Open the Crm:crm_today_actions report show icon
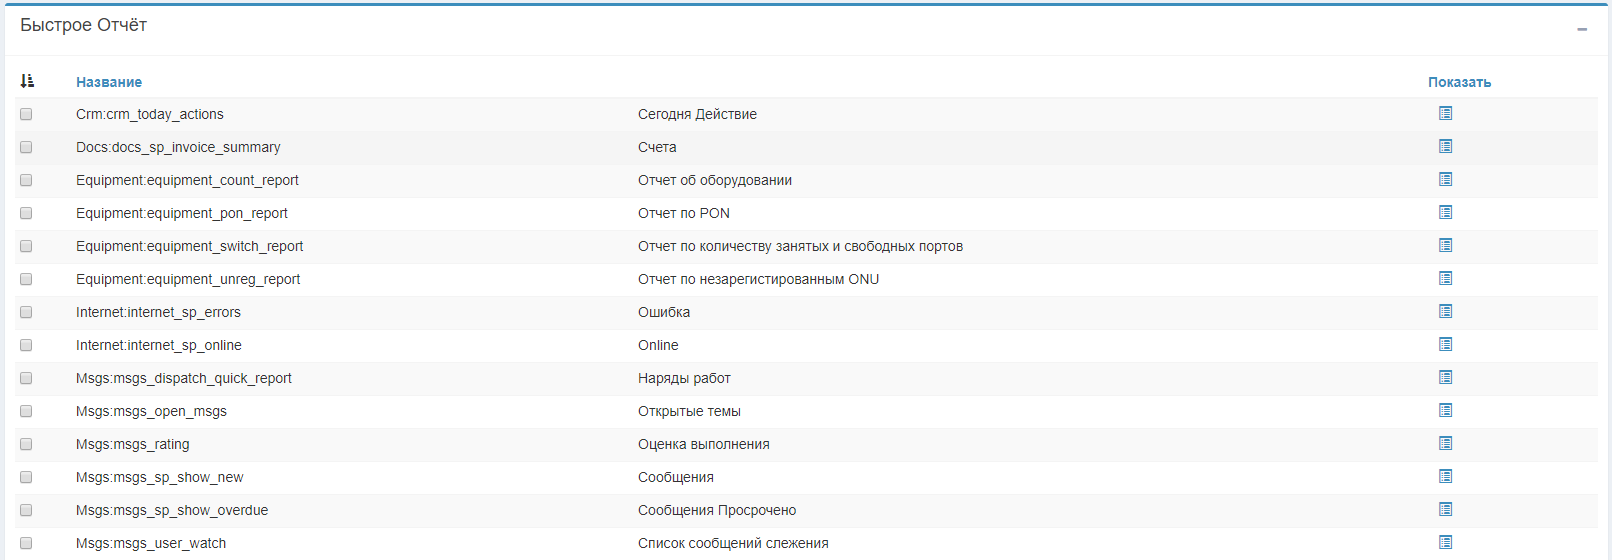Image resolution: width=1612 pixels, height=560 pixels. pos(1445,114)
